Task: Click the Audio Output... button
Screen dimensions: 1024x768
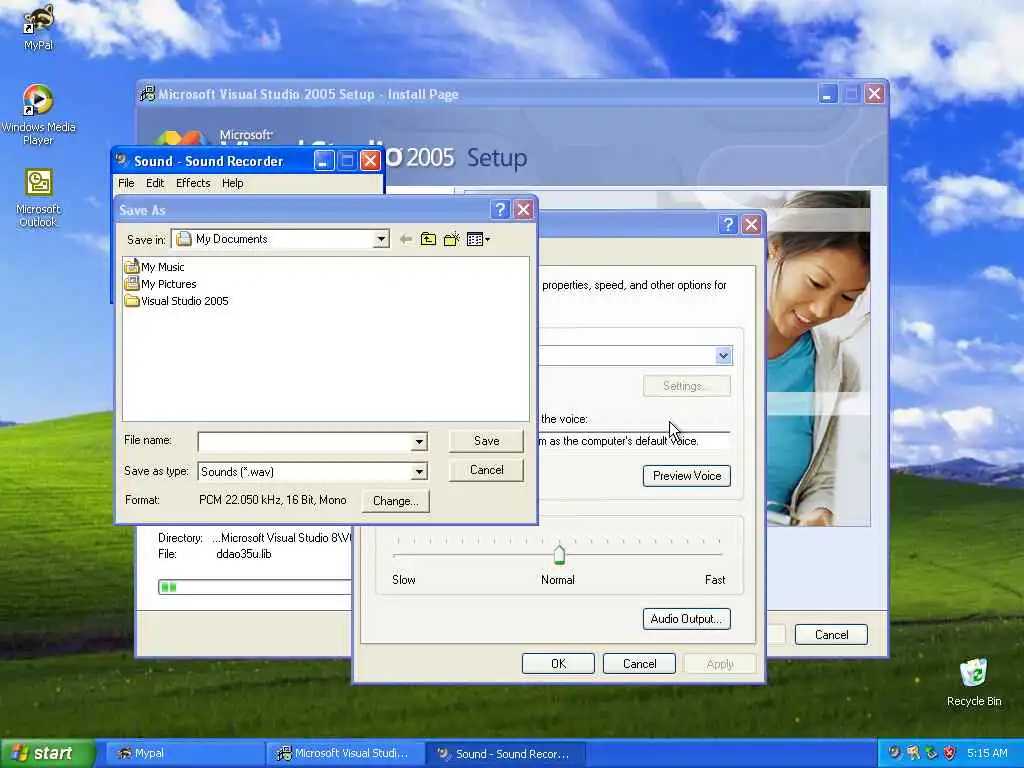Action: click(687, 619)
